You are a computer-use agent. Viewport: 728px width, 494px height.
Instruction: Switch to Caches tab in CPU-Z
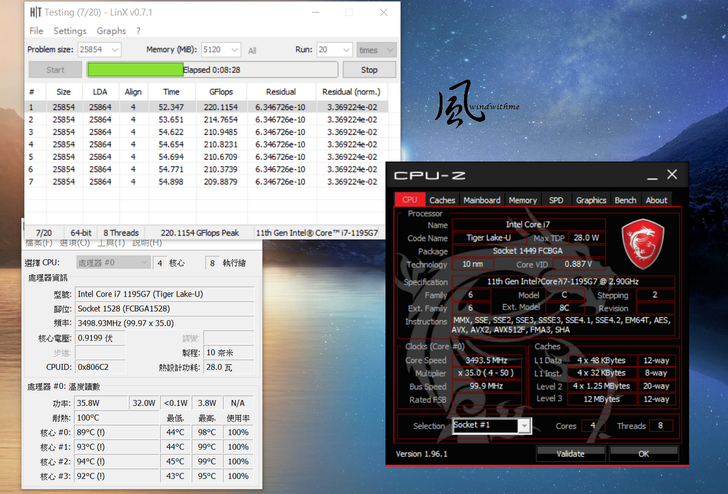(442, 200)
